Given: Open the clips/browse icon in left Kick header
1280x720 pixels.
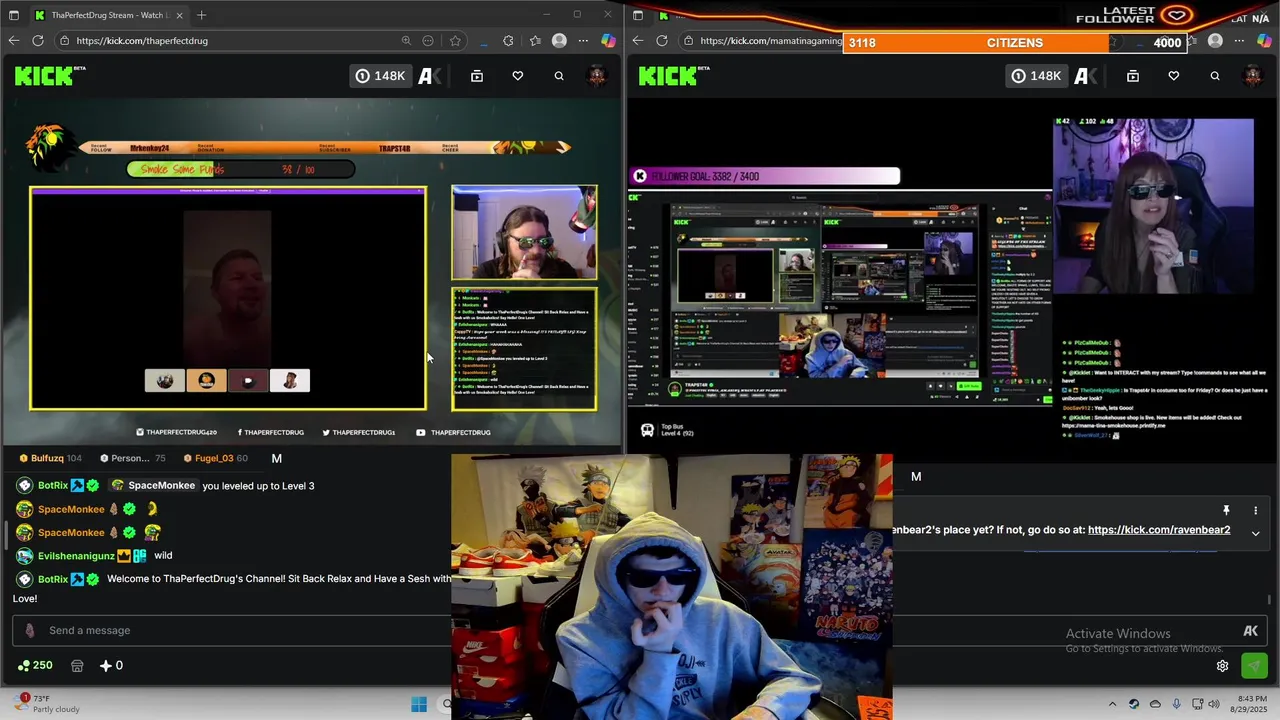Looking at the screenshot, I should tap(477, 76).
